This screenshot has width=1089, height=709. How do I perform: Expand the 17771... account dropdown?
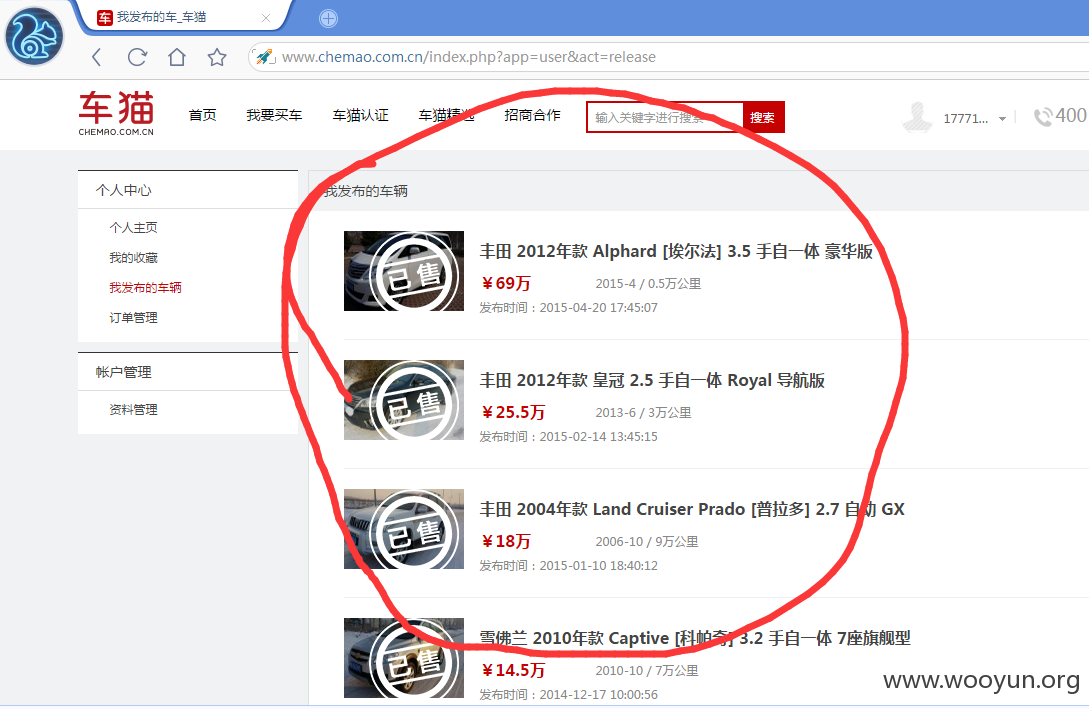click(x=1002, y=119)
